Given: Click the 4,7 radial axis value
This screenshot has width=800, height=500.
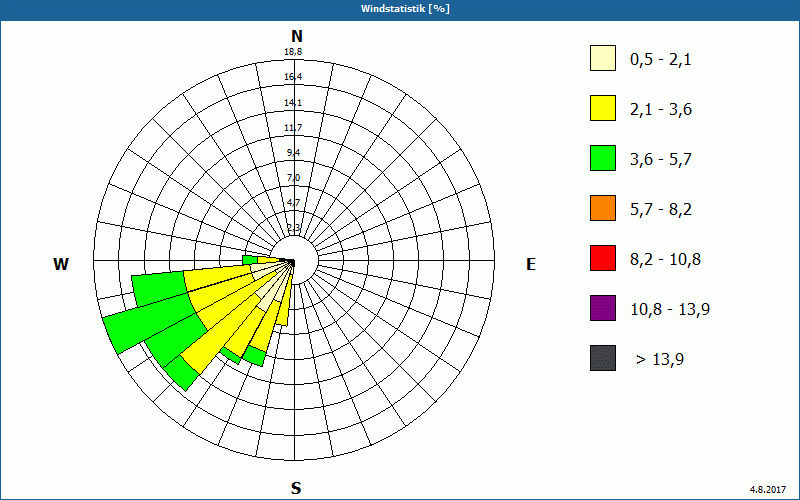Looking at the screenshot, I should point(293,203).
